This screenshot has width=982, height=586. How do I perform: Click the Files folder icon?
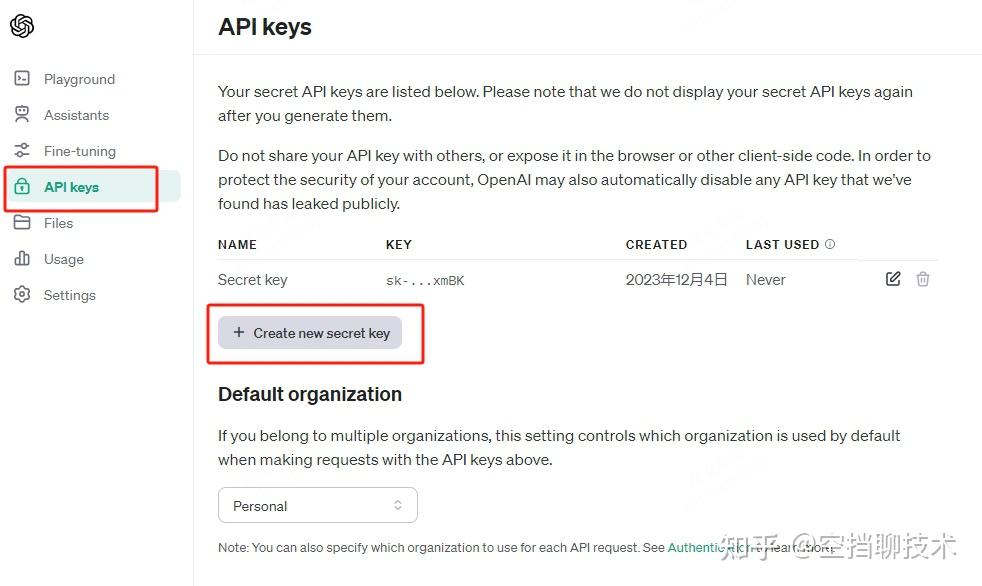[22, 222]
